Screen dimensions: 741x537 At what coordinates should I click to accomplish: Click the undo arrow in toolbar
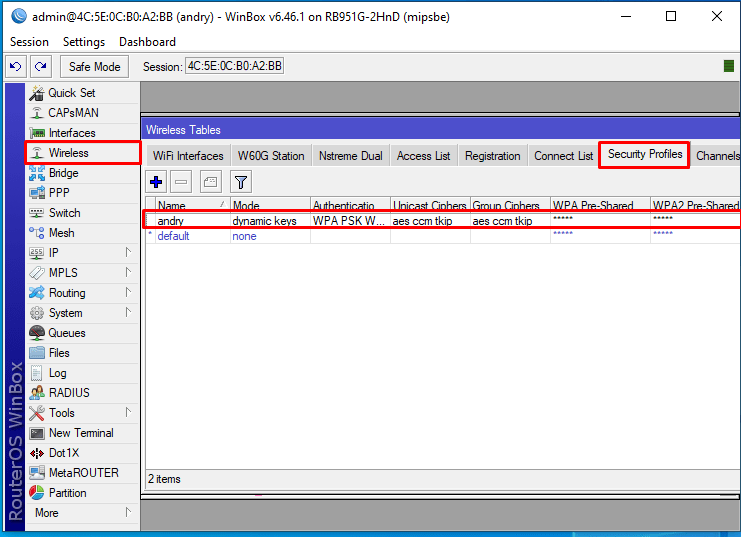pos(15,67)
